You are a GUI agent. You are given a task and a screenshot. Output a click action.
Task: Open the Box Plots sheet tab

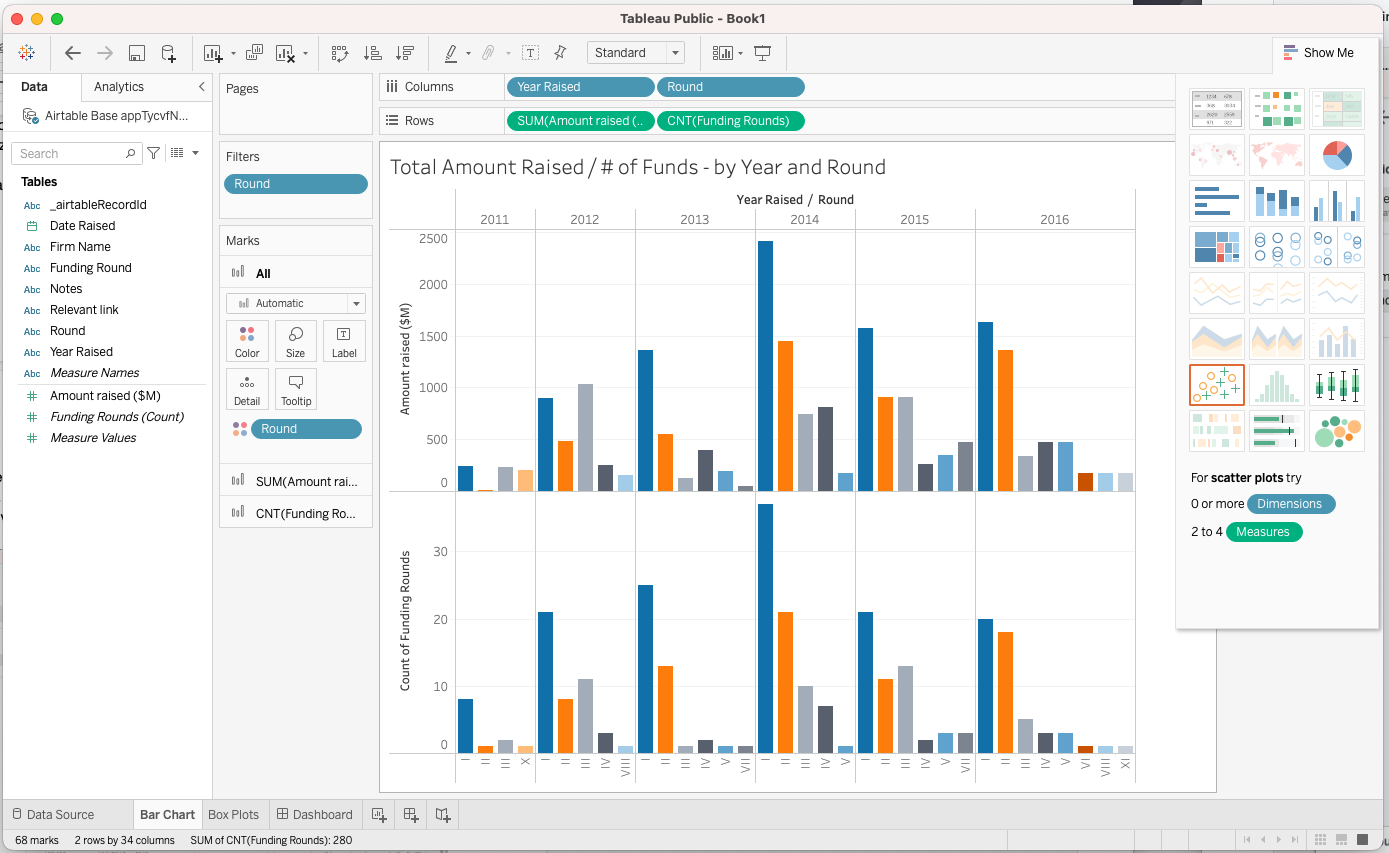coord(233,815)
